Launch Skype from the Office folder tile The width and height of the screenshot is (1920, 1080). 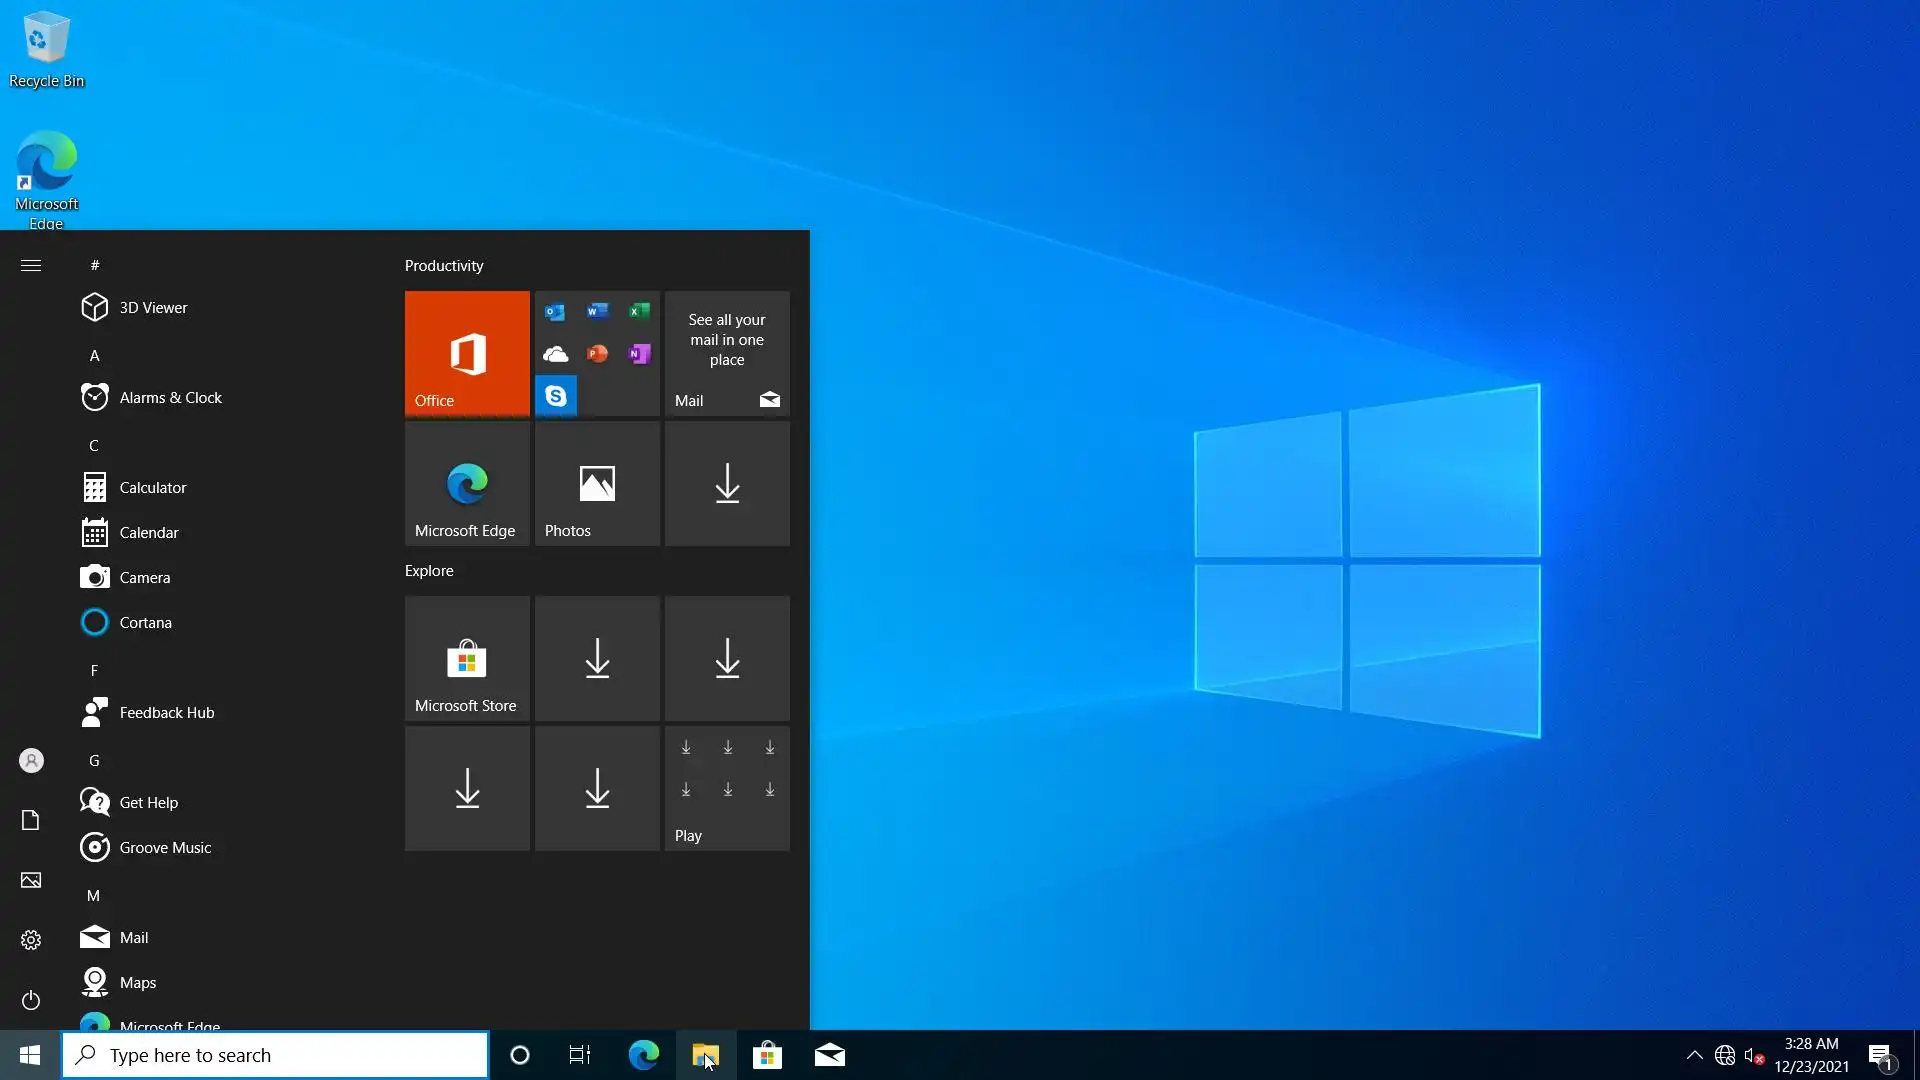click(556, 396)
